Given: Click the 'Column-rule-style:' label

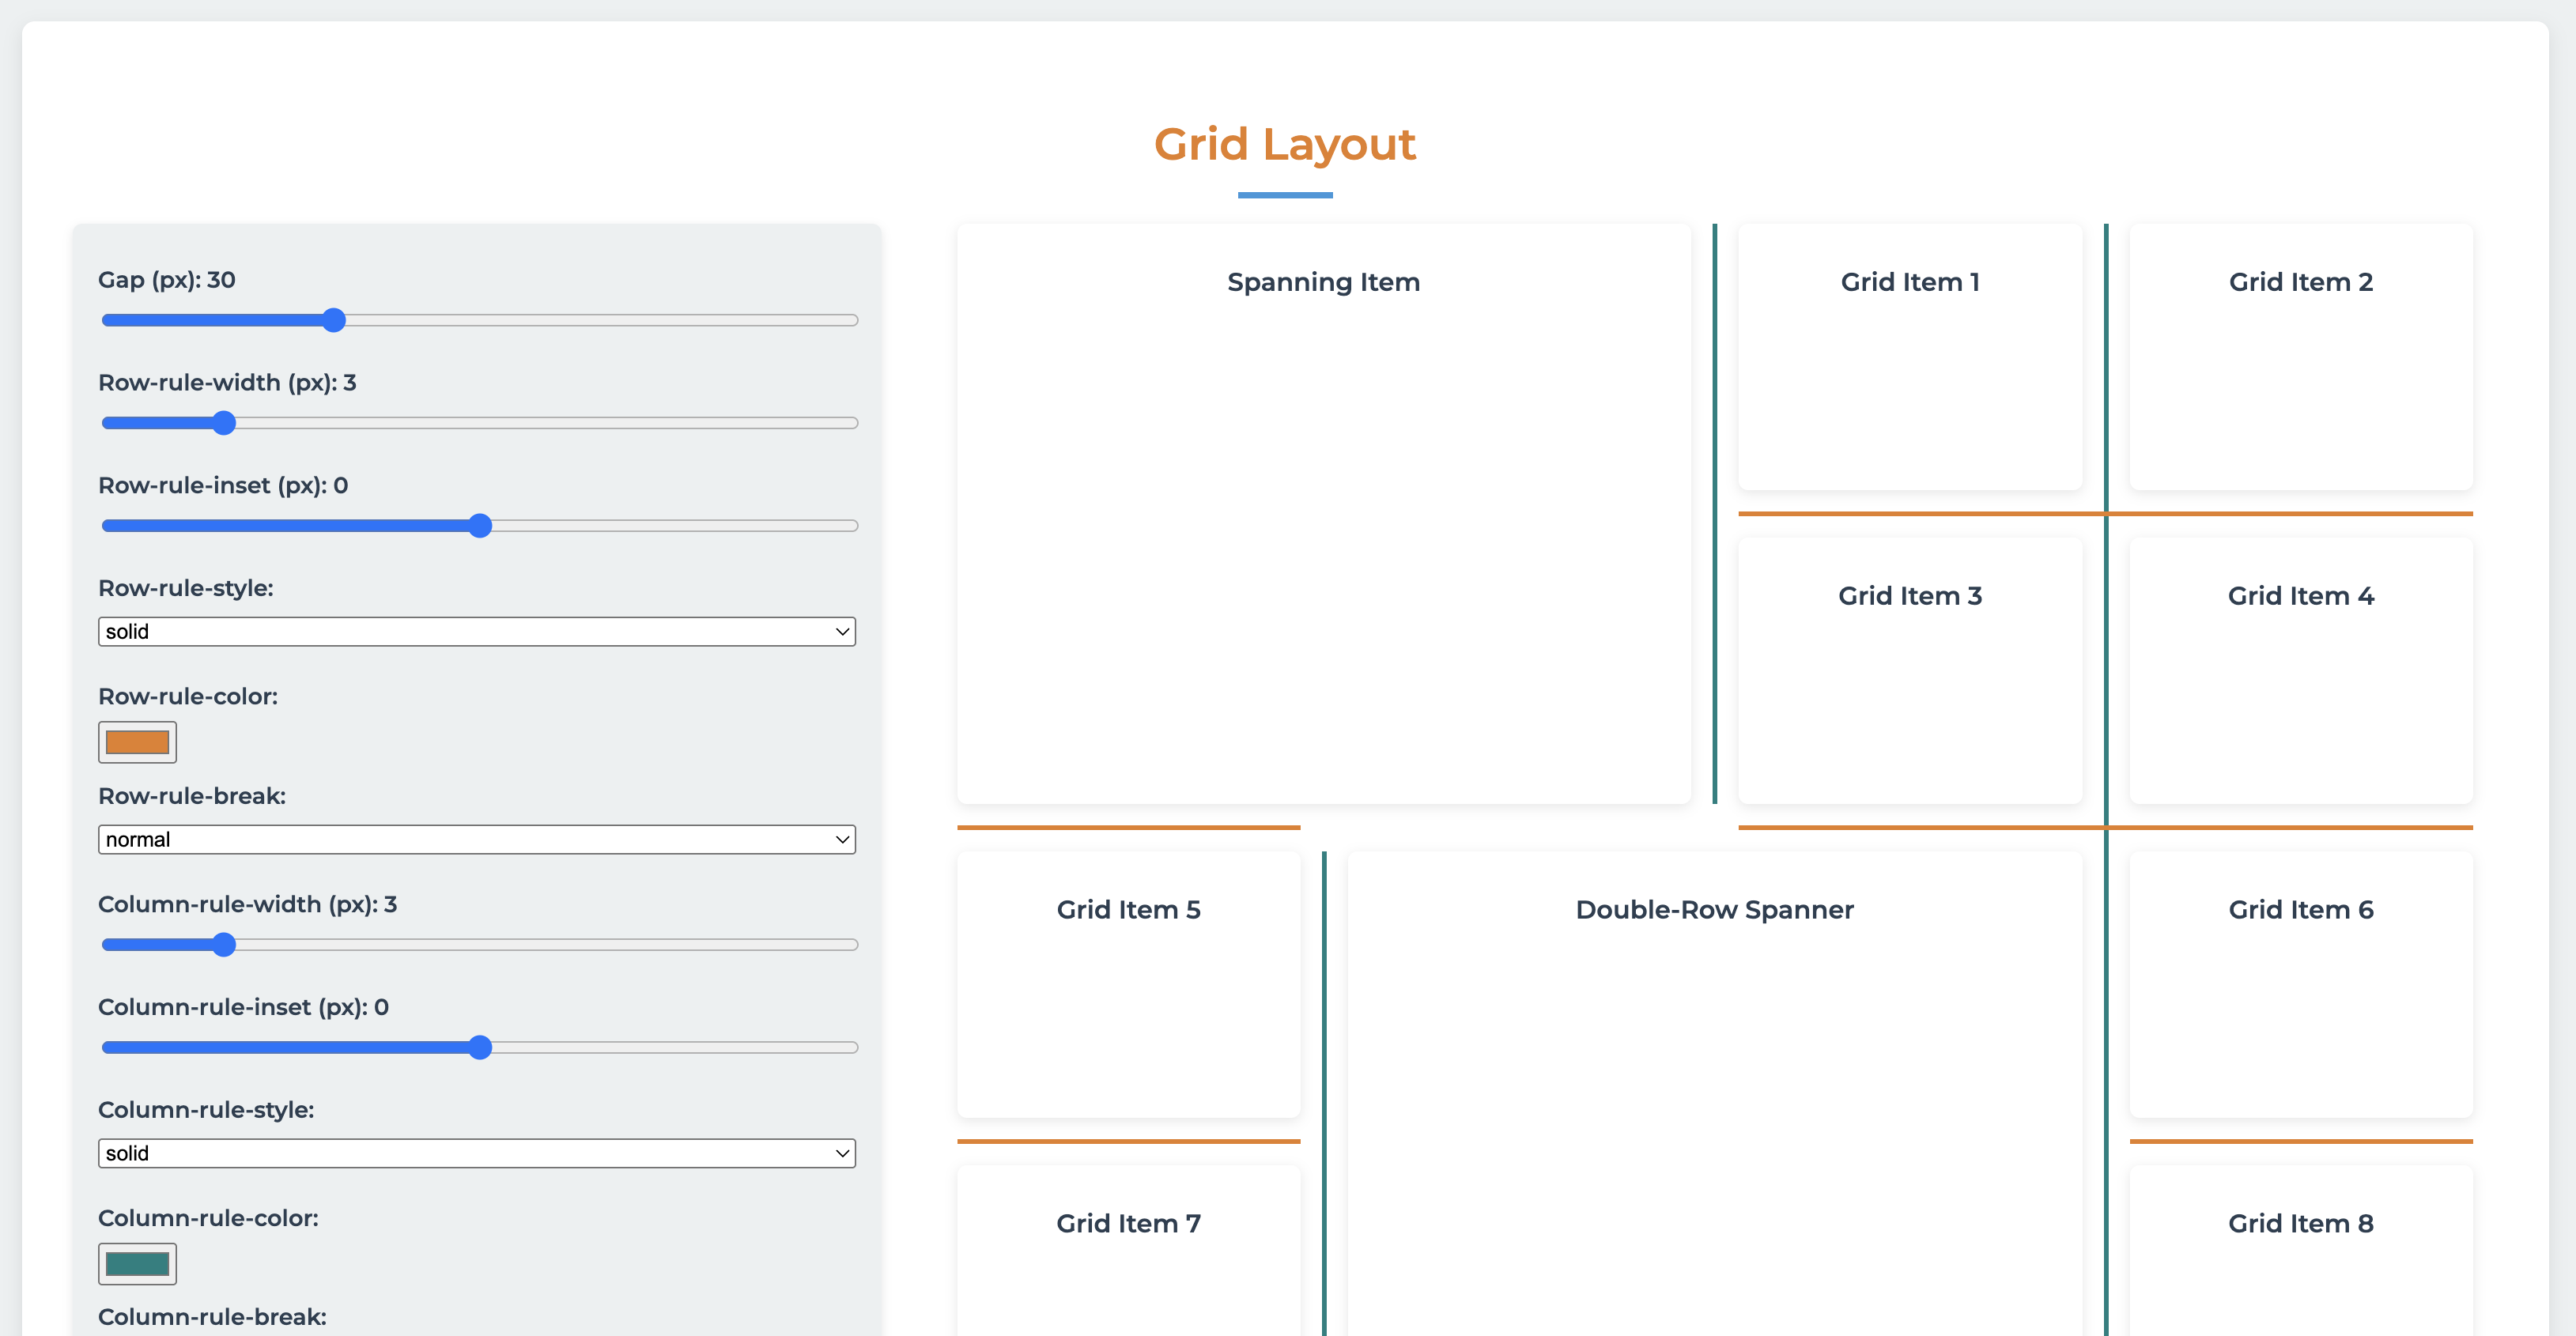Looking at the screenshot, I should (x=206, y=1110).
